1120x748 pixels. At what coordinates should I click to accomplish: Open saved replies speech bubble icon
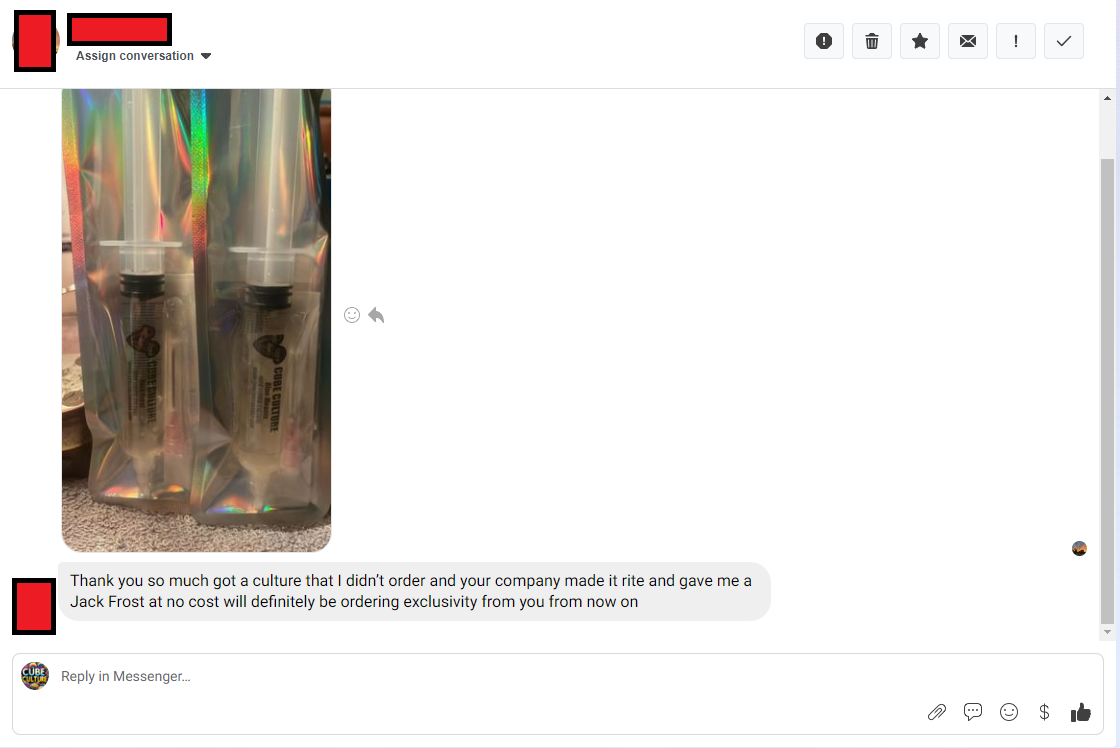coord(973,712)
